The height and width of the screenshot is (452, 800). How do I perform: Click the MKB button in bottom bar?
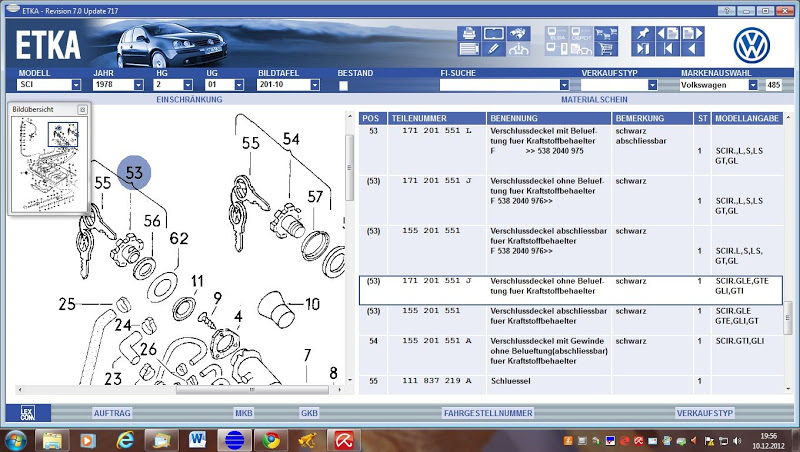244,412
